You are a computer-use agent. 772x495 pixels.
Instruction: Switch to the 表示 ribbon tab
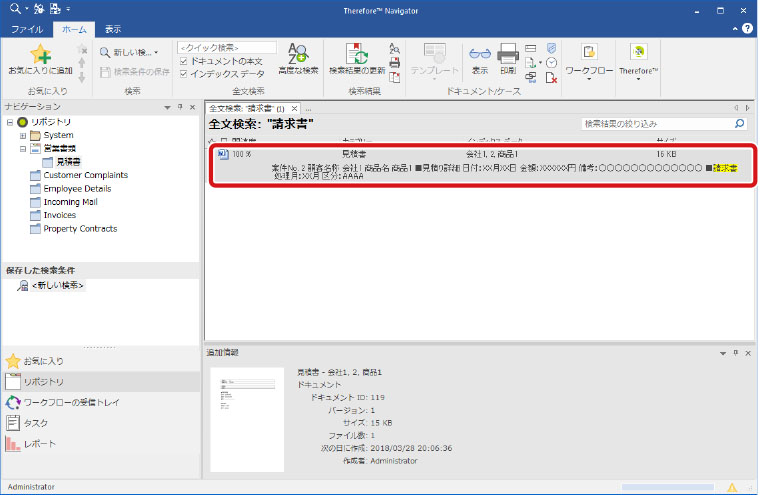pos(113,29)
